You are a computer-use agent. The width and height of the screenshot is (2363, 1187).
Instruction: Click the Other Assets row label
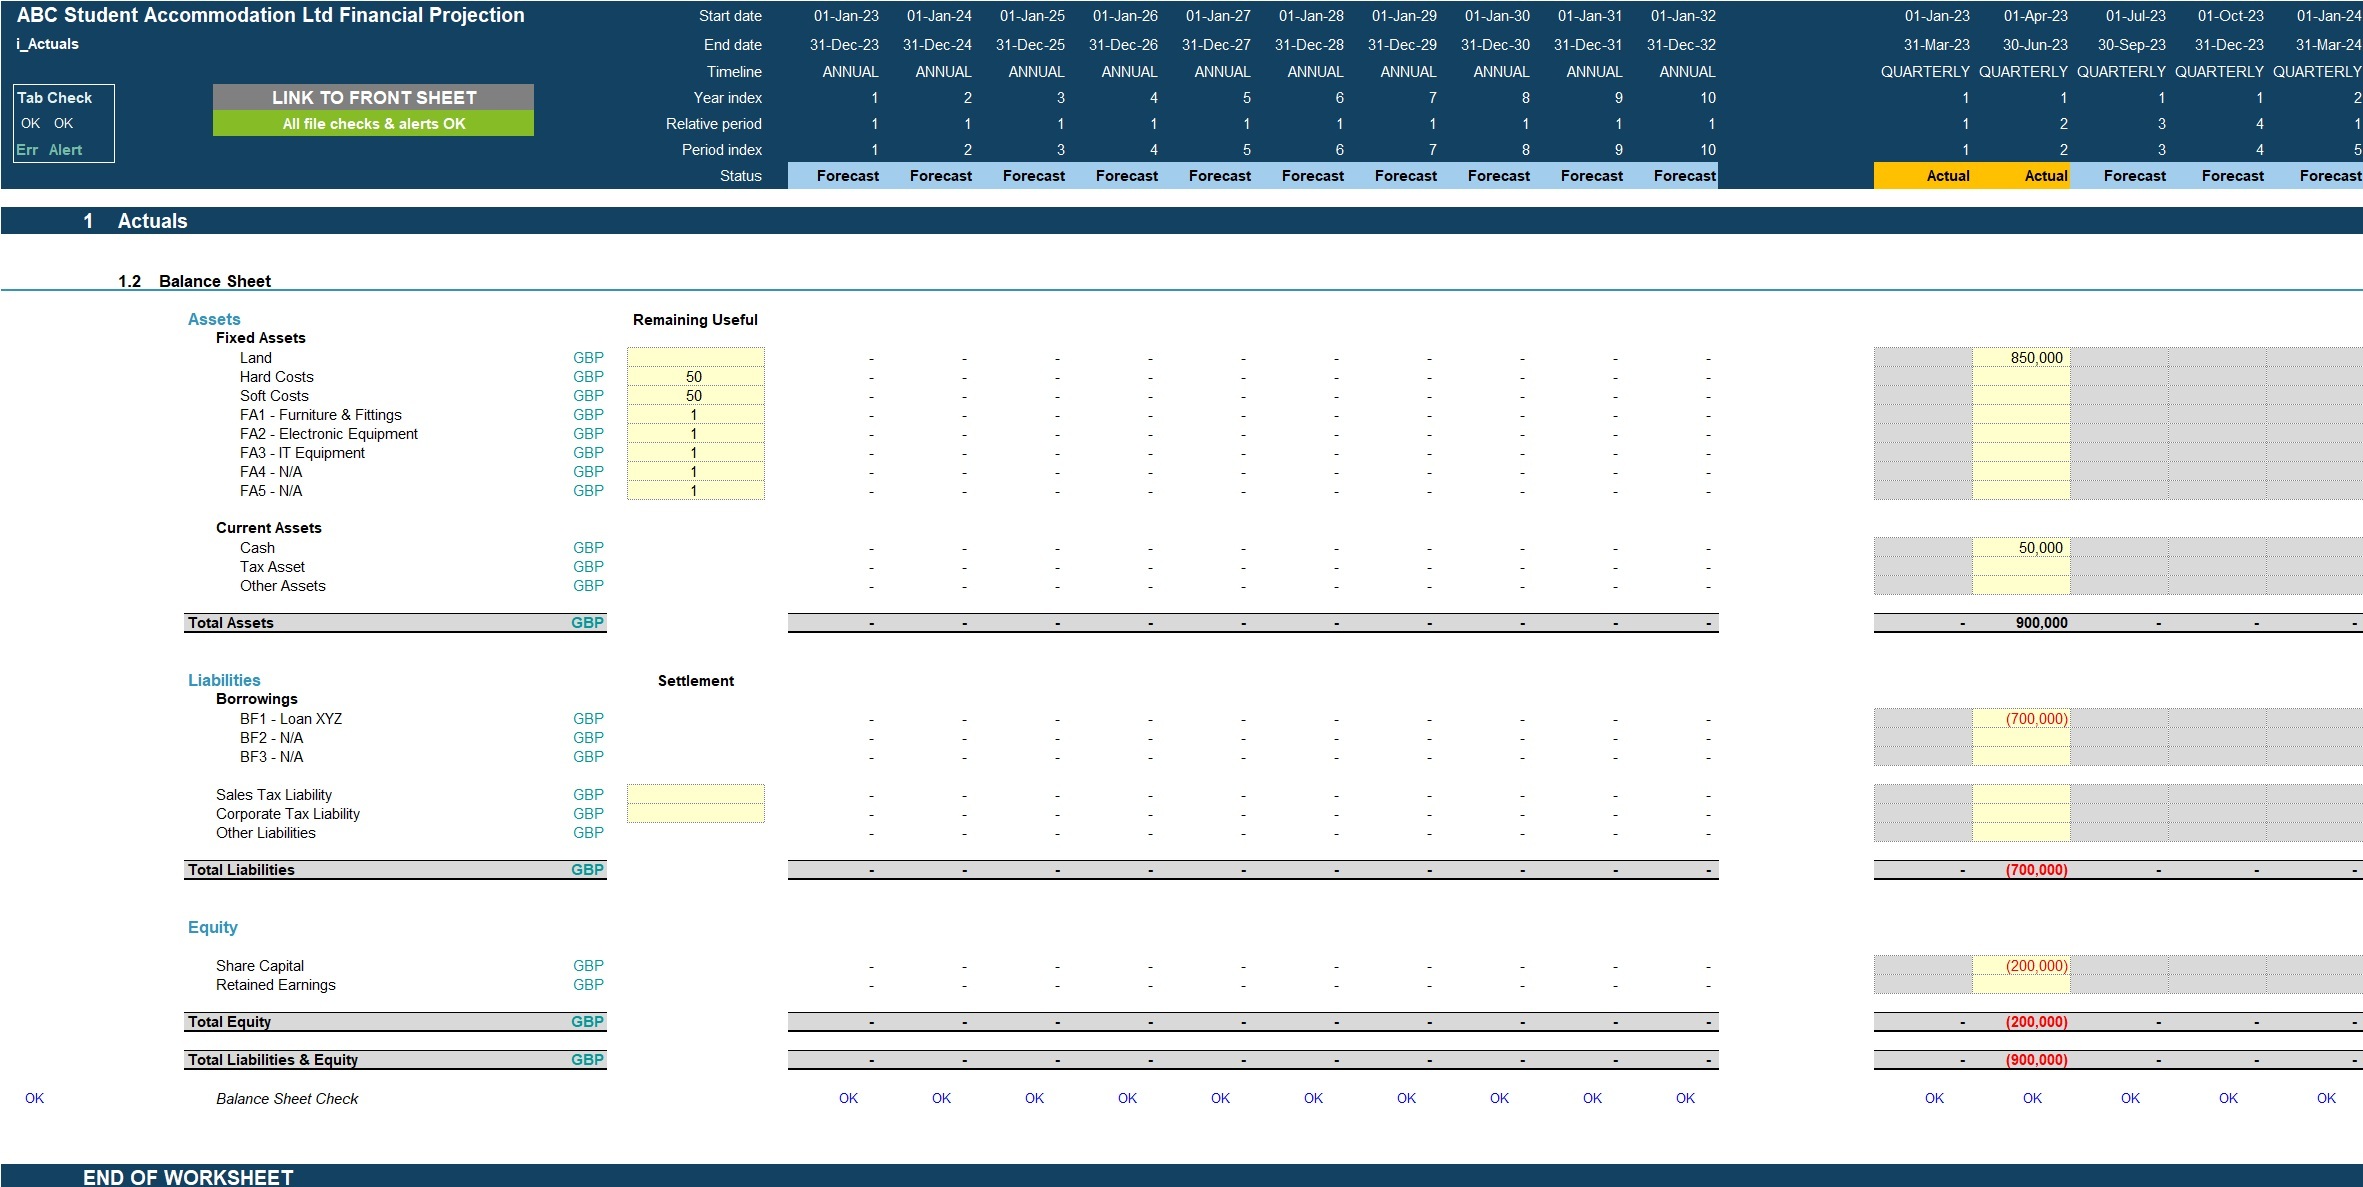point(283,586)
